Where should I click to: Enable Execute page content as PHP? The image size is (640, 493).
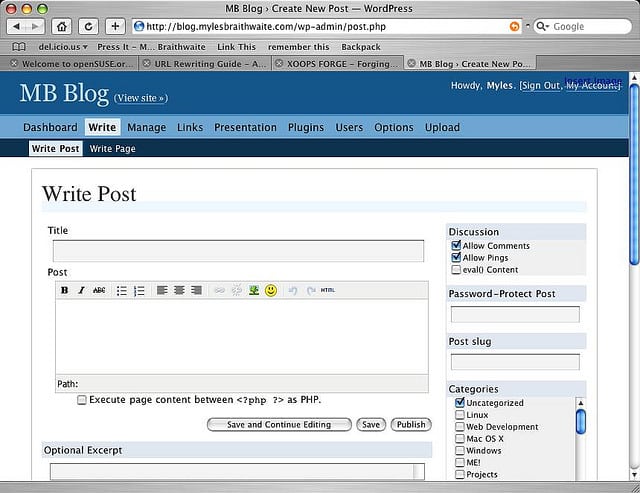(x=82, y=400)
